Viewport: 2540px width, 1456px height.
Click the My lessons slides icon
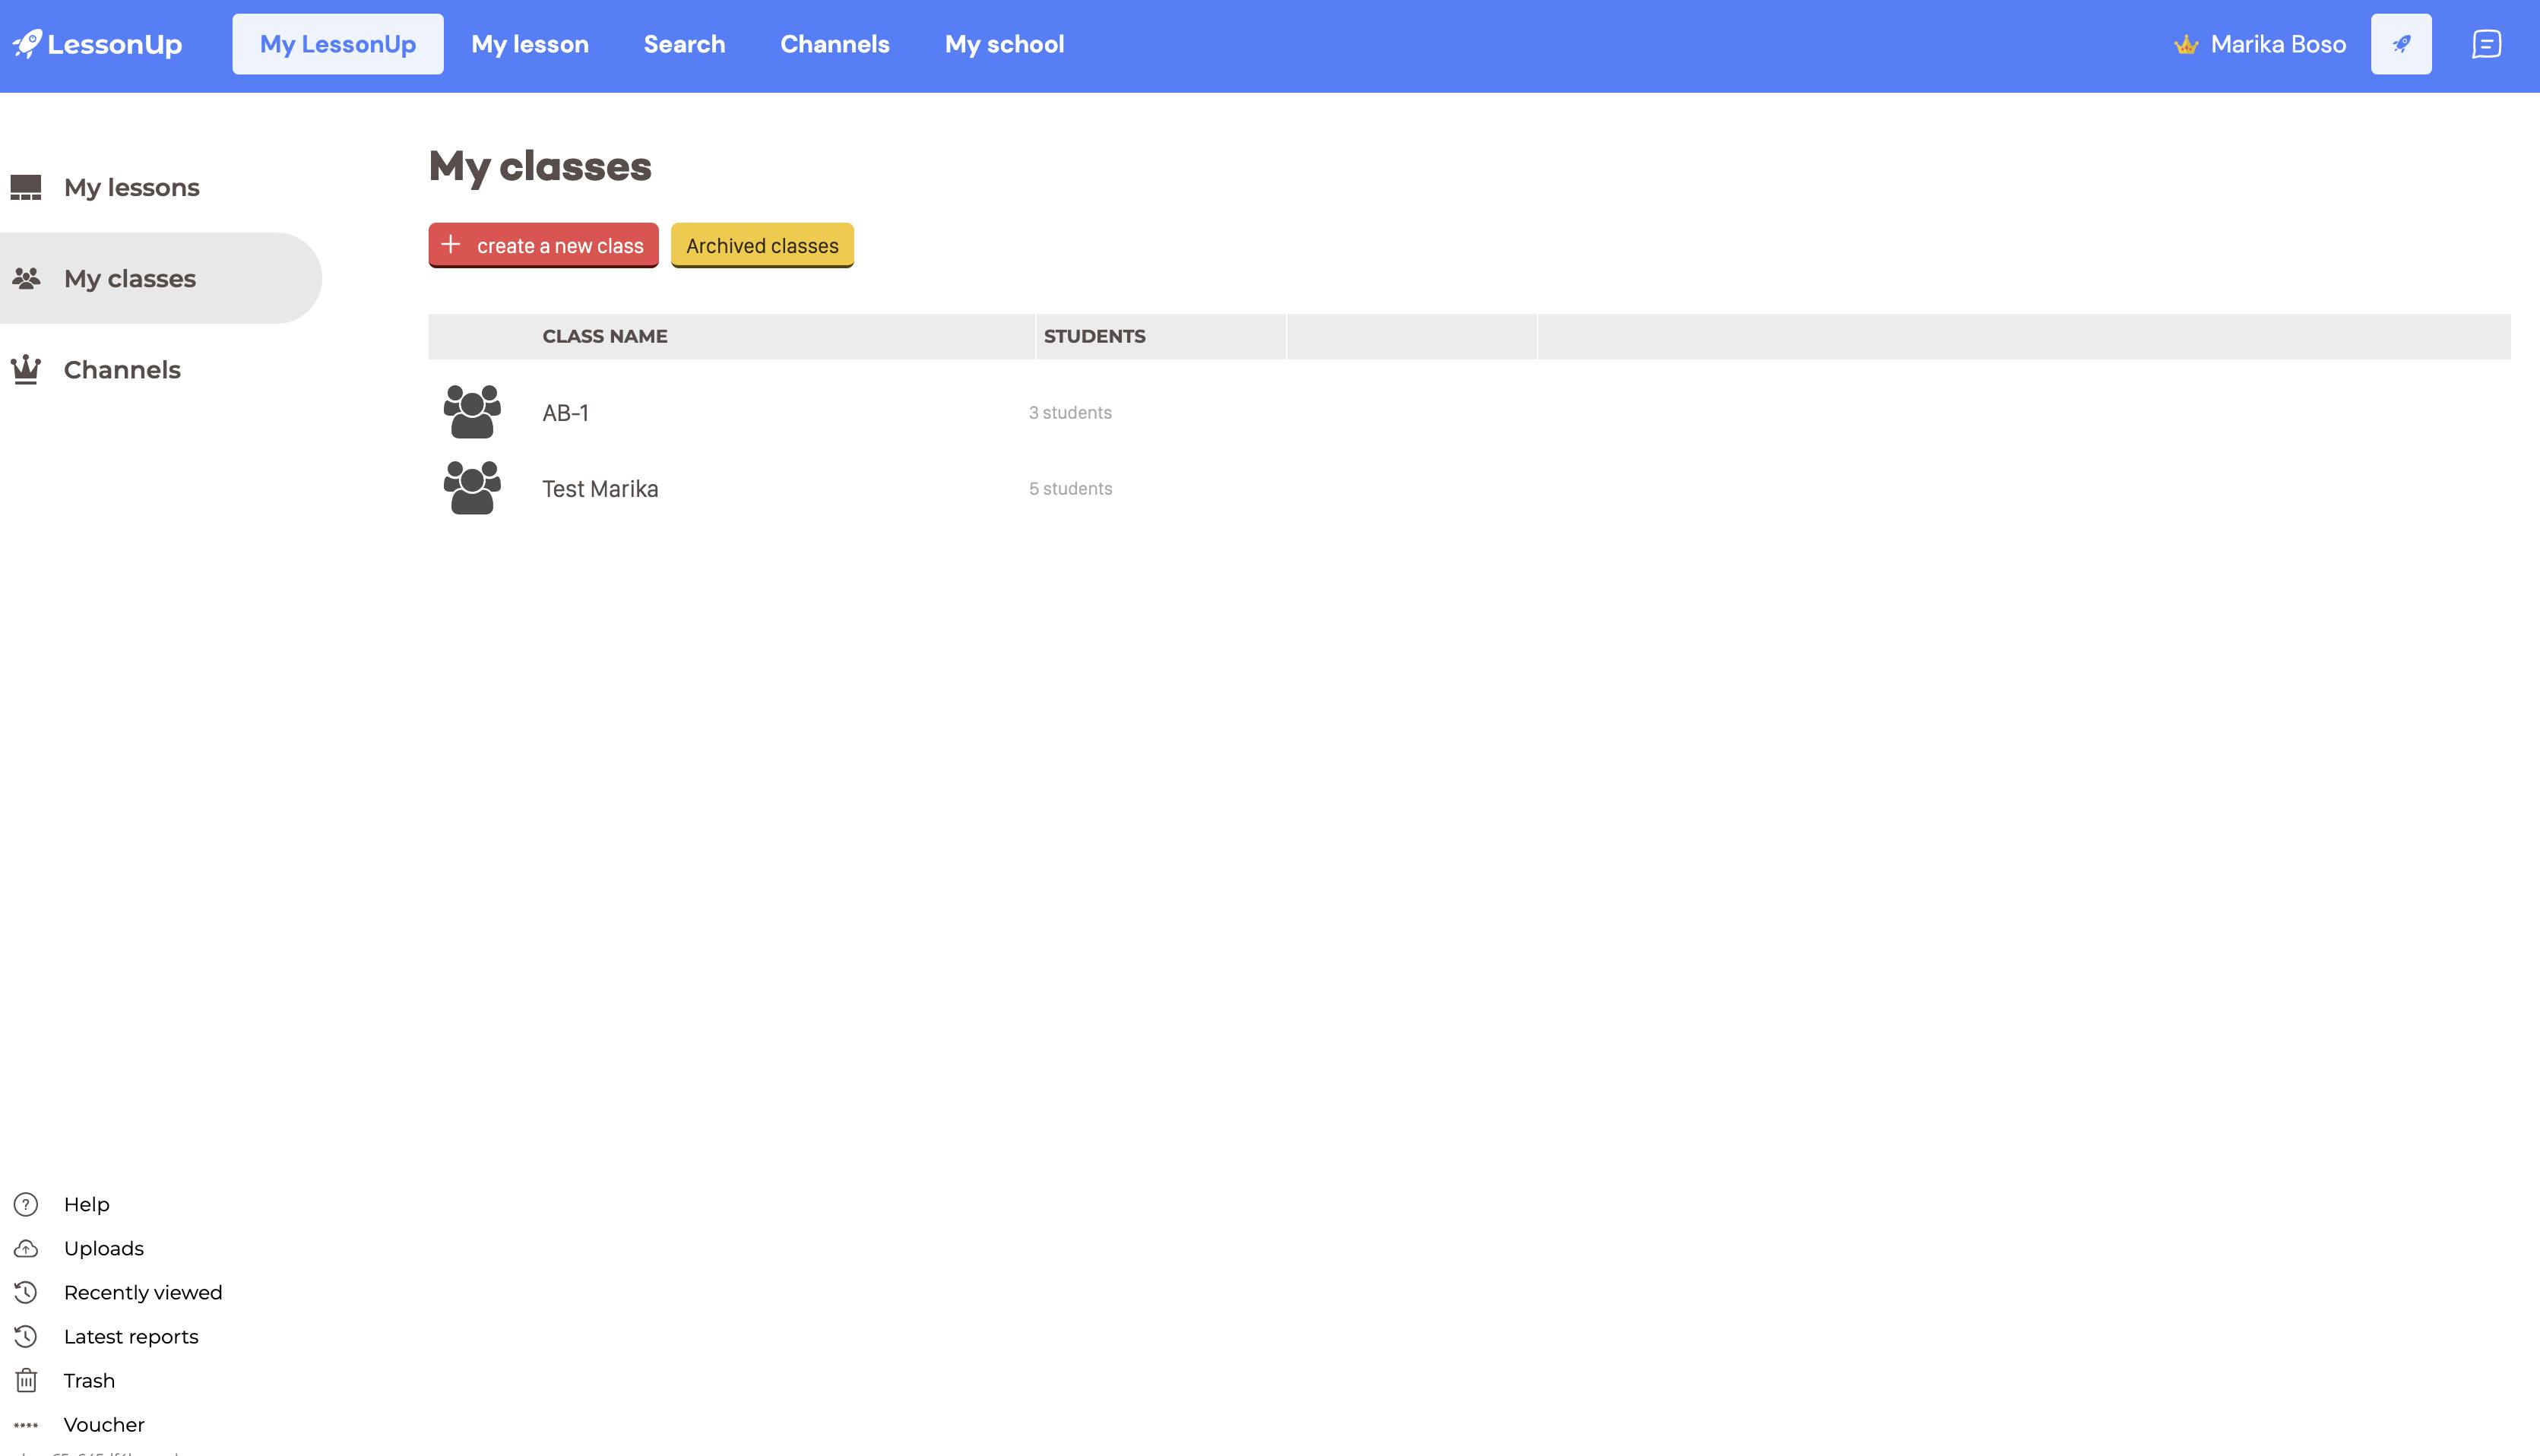point(26,187)
